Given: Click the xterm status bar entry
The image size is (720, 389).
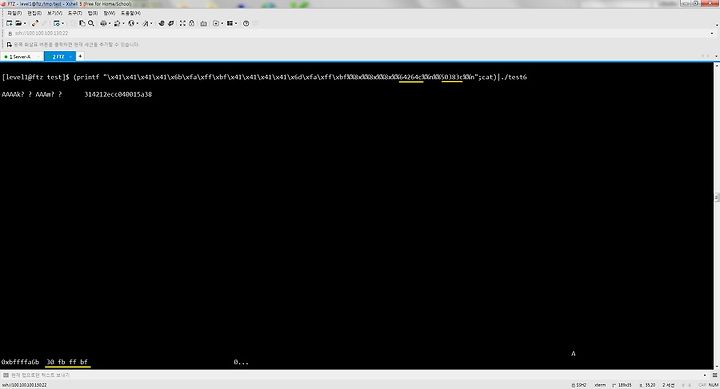Looking at the screenshot, I should coord(600,385).
